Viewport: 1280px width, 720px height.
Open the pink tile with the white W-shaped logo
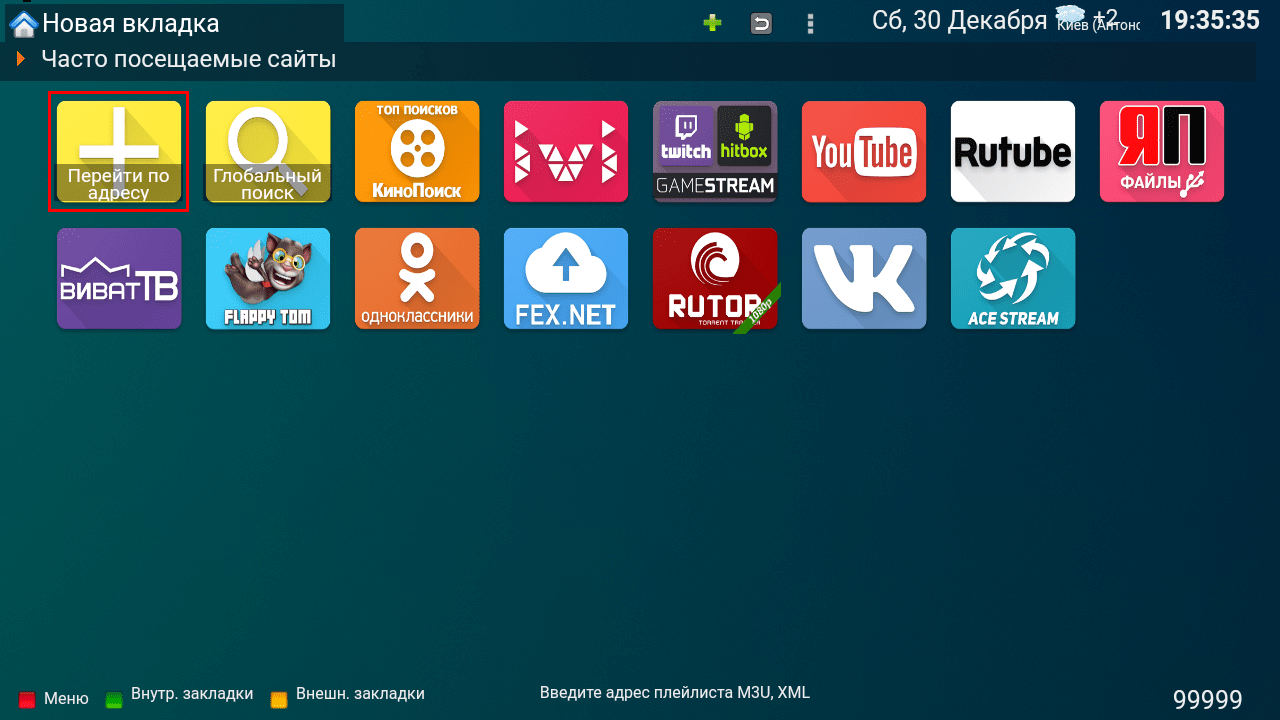tap(566, 151)
